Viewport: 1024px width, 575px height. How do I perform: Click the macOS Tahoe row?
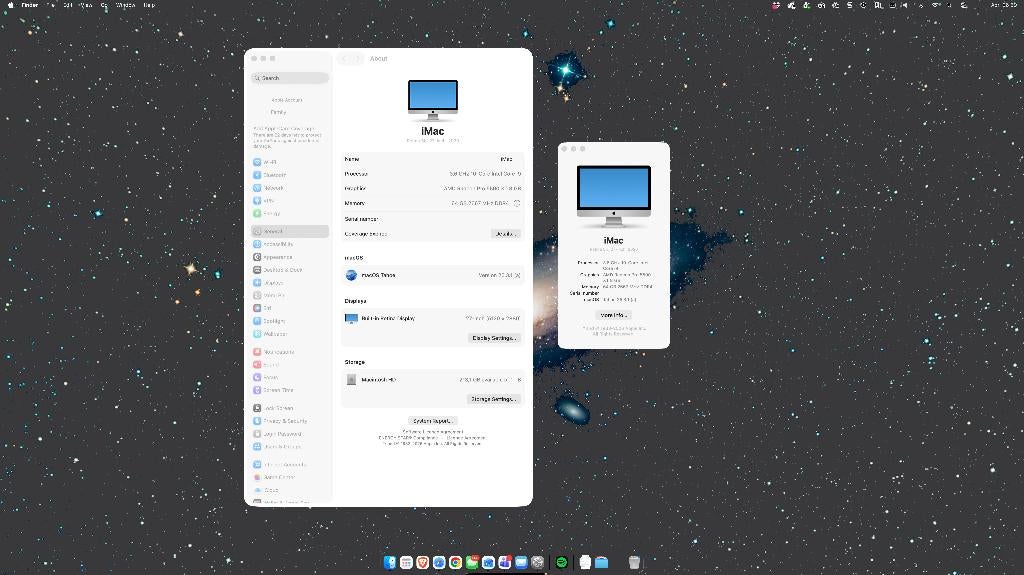432,276
